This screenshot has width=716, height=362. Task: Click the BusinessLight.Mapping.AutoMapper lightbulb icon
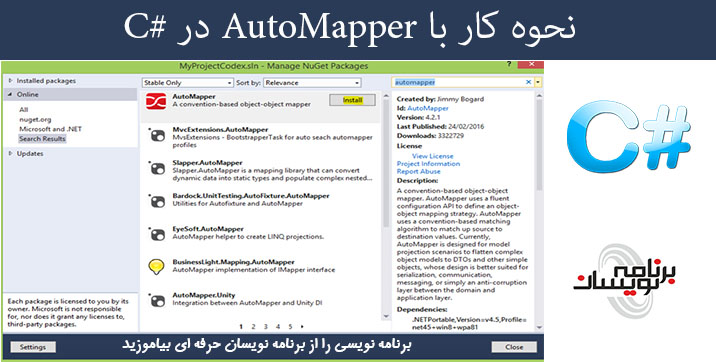pos(156,267)
